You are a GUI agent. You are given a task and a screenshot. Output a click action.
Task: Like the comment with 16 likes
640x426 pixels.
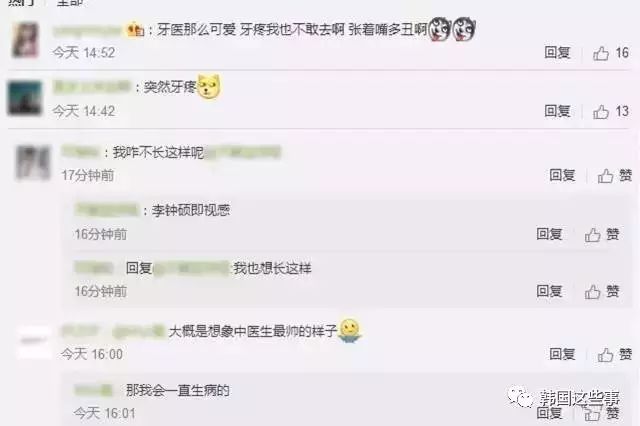pos(611,53)
